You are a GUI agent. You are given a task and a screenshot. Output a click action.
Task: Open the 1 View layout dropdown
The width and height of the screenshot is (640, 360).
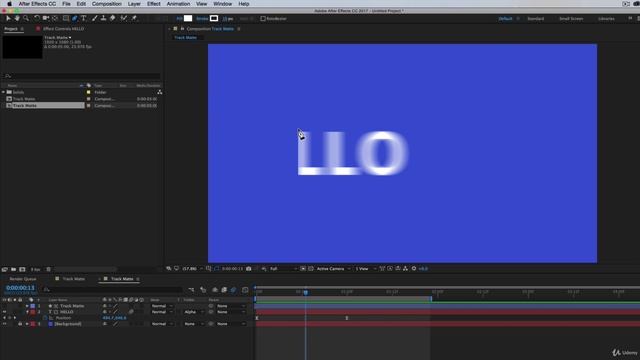tap(365, 269)
